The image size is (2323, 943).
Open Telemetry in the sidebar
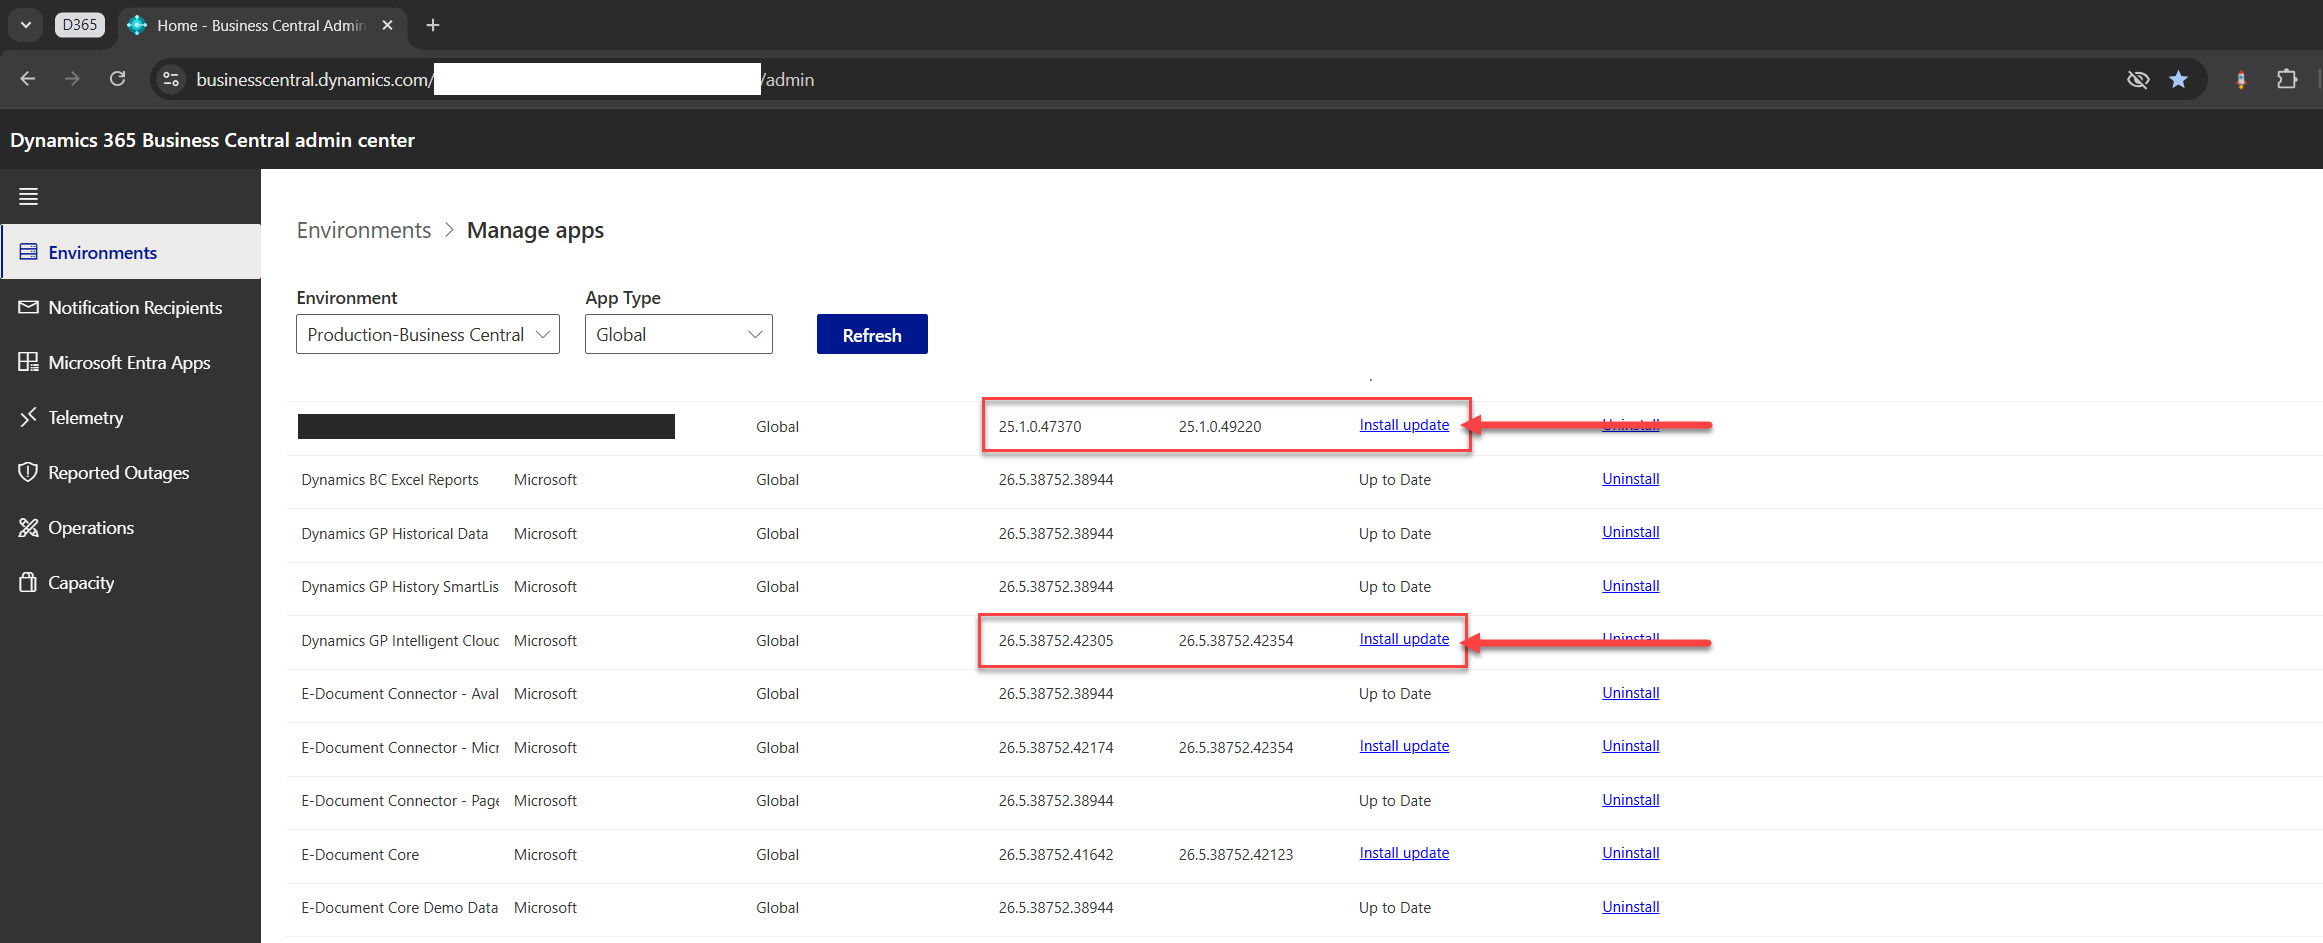click(x=131, y=417)
